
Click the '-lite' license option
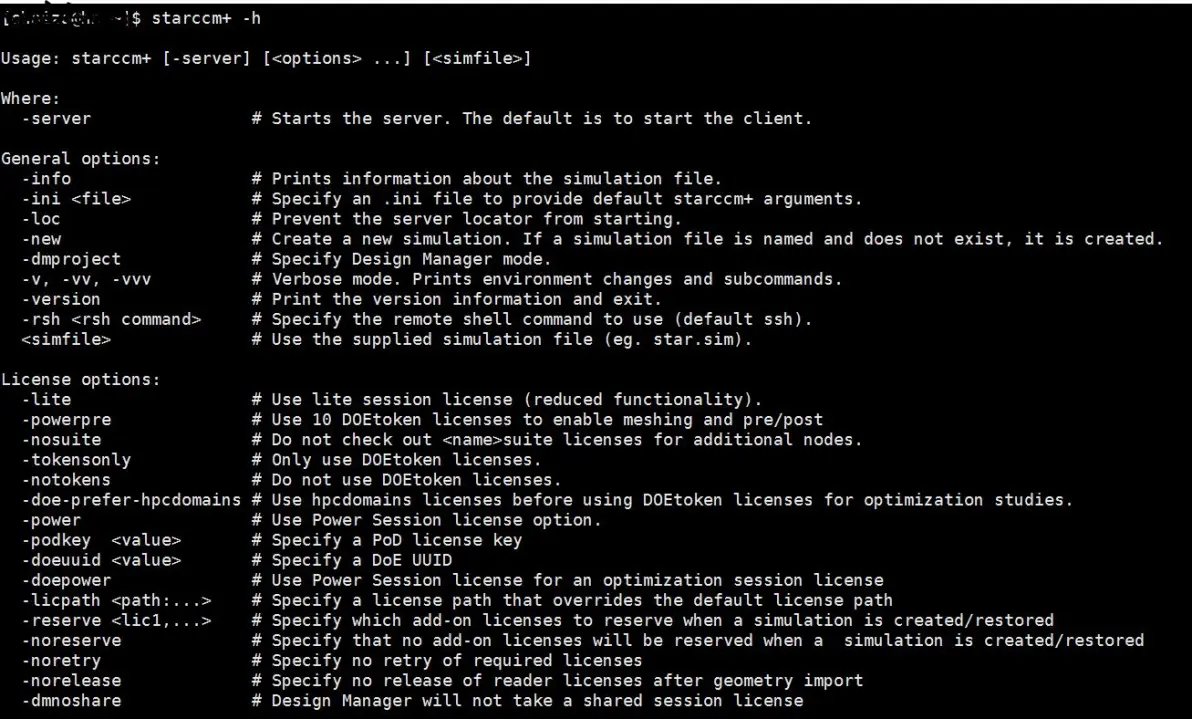coord(46,400)
